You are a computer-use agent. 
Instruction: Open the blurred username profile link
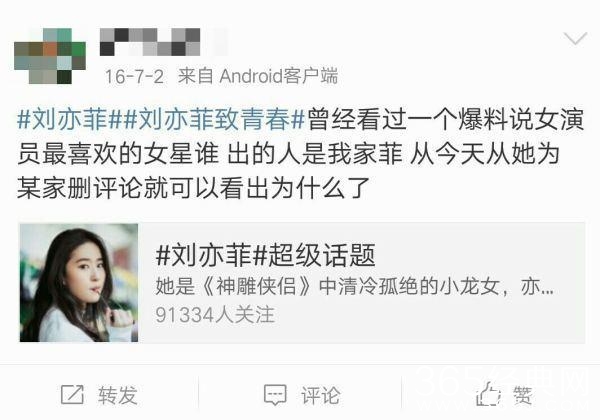pos(150,42)
